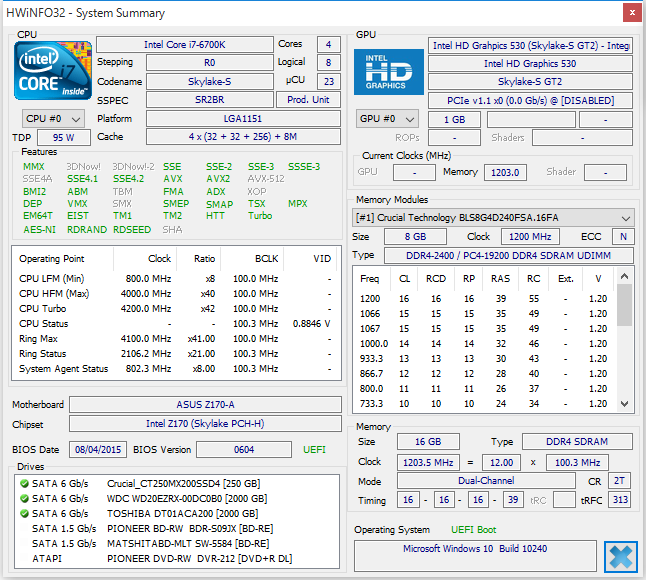
Task: Click the memory timings scrollbar down arrow
Action: click(x=625, y=404)
